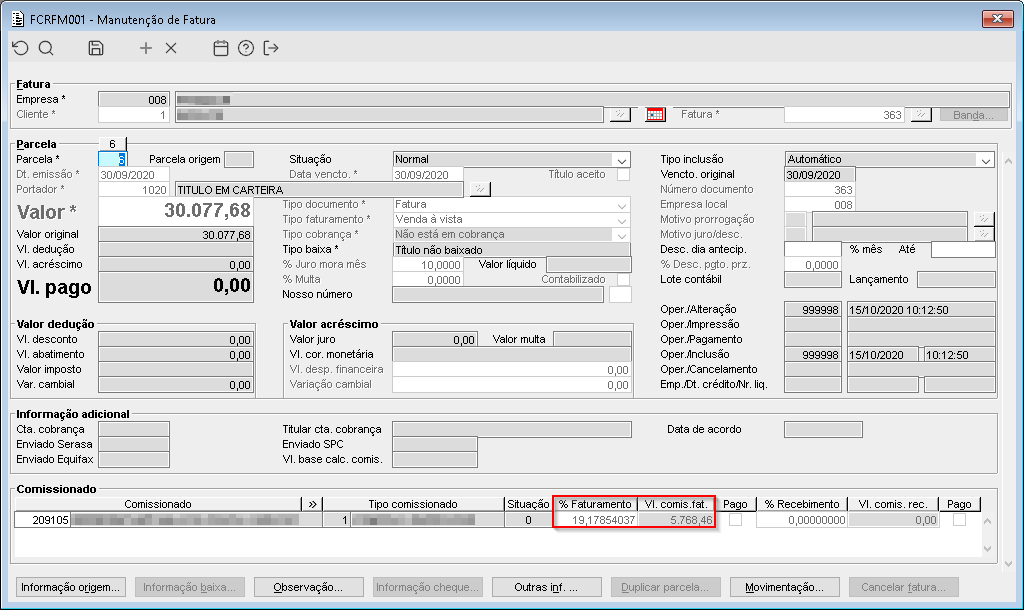Viewport: 1024px width, 610px height.
Task: Click the Observação... button
Action: pyautogui.click(x=308, y=587)
